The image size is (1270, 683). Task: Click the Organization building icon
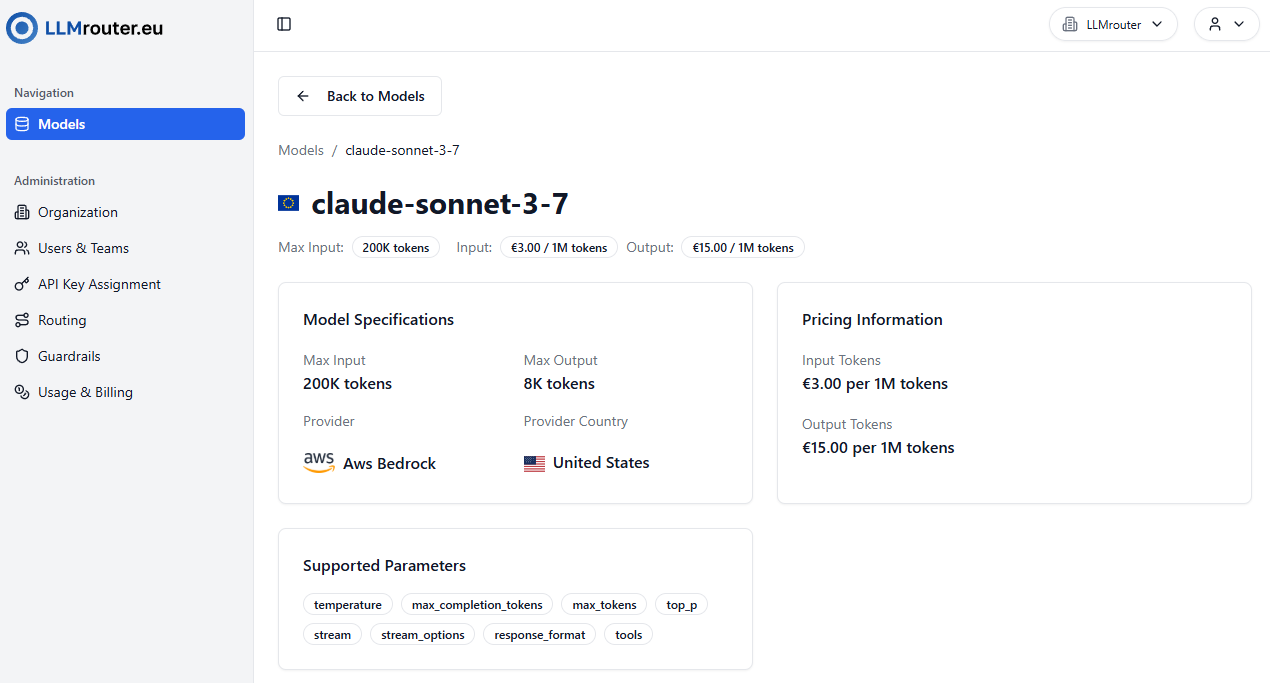tap(22, 212)
